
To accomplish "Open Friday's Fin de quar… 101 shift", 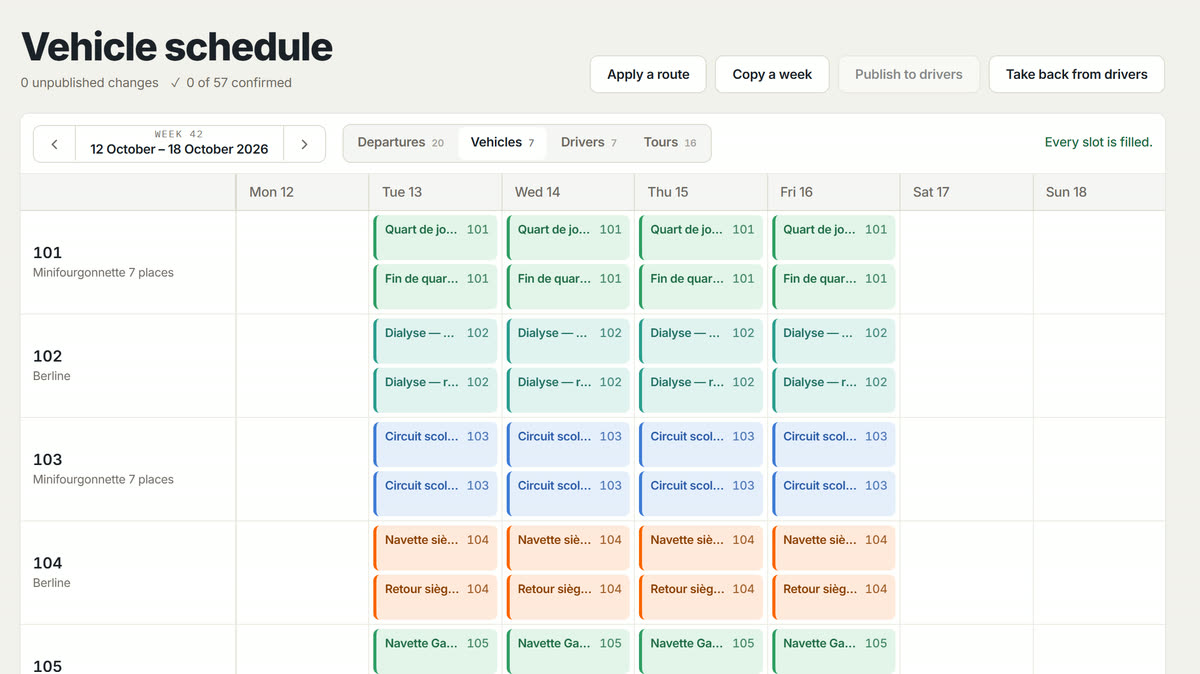I will (833, 286).
